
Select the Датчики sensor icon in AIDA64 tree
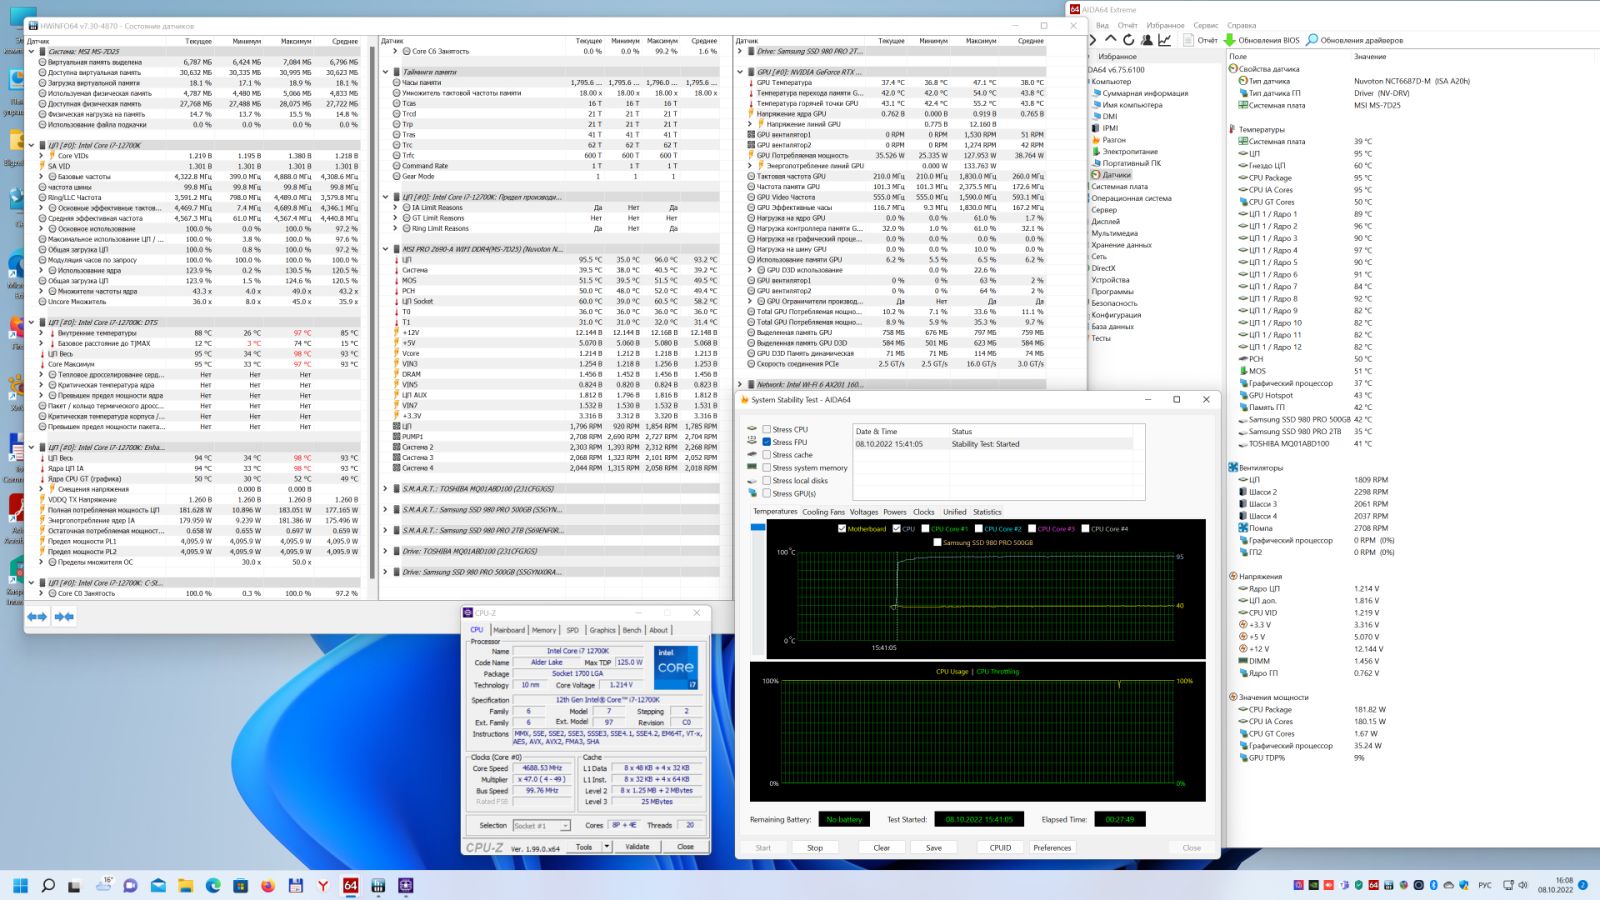pos(1096,175)
